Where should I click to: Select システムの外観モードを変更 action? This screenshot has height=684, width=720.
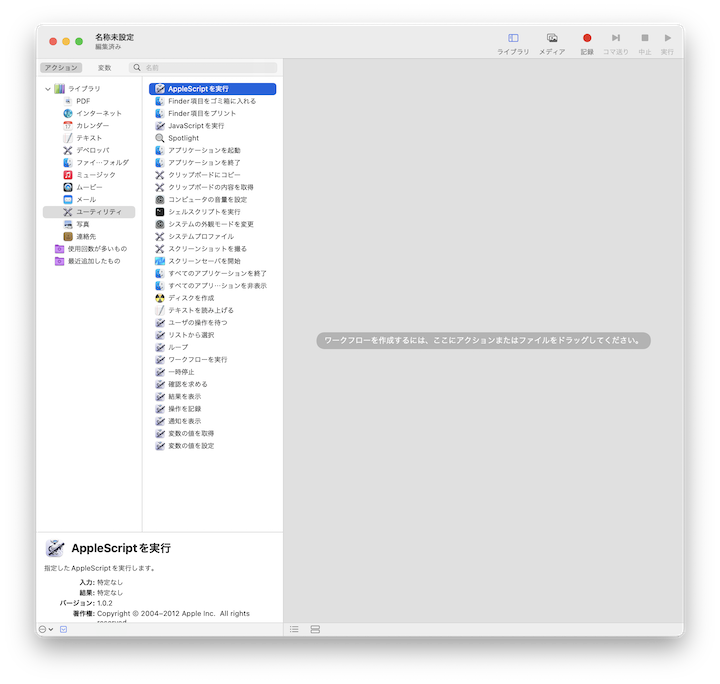(x=213, y=224)
